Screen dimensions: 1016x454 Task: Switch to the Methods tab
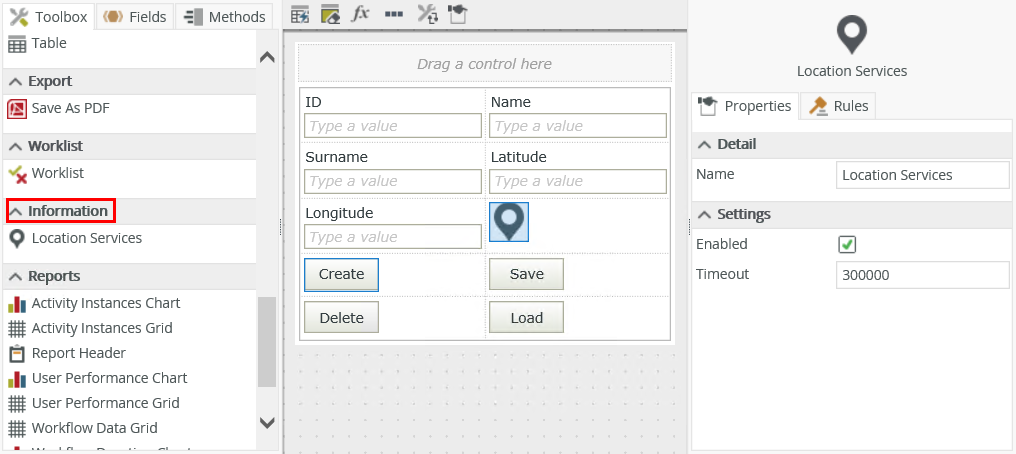(x=224, y=16)
